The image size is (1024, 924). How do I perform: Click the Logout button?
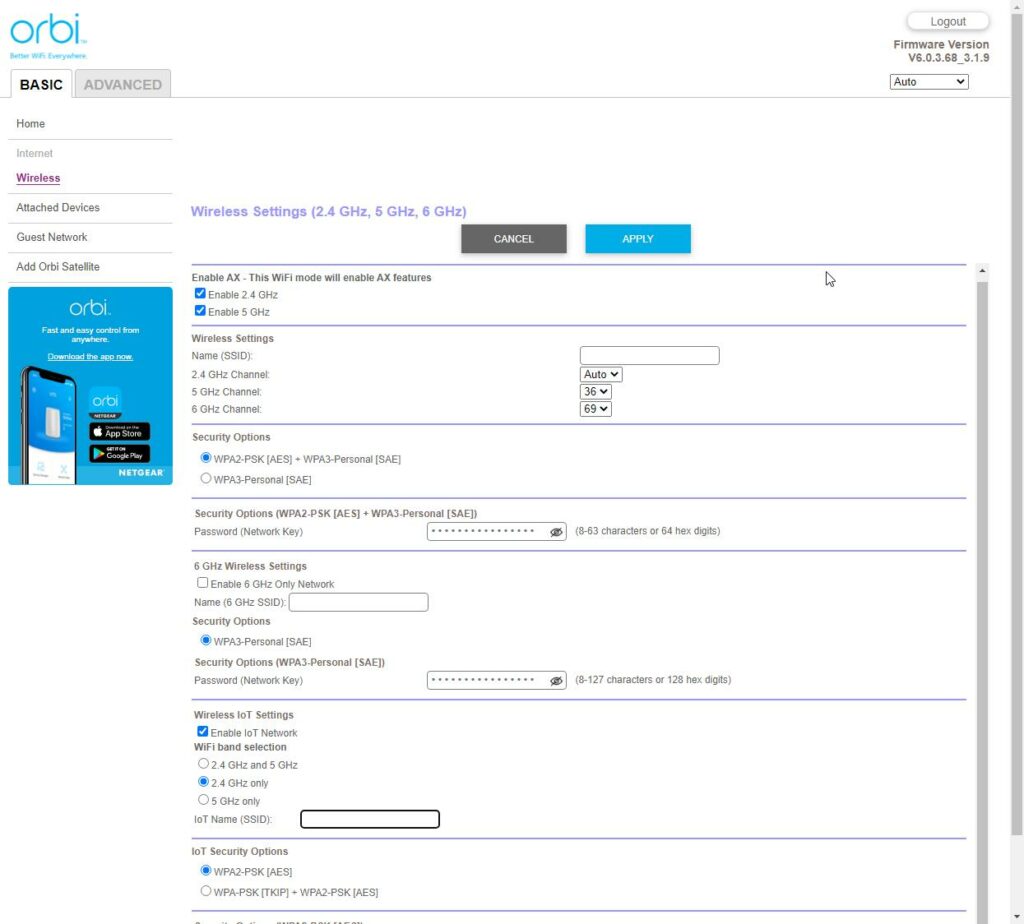947,21
